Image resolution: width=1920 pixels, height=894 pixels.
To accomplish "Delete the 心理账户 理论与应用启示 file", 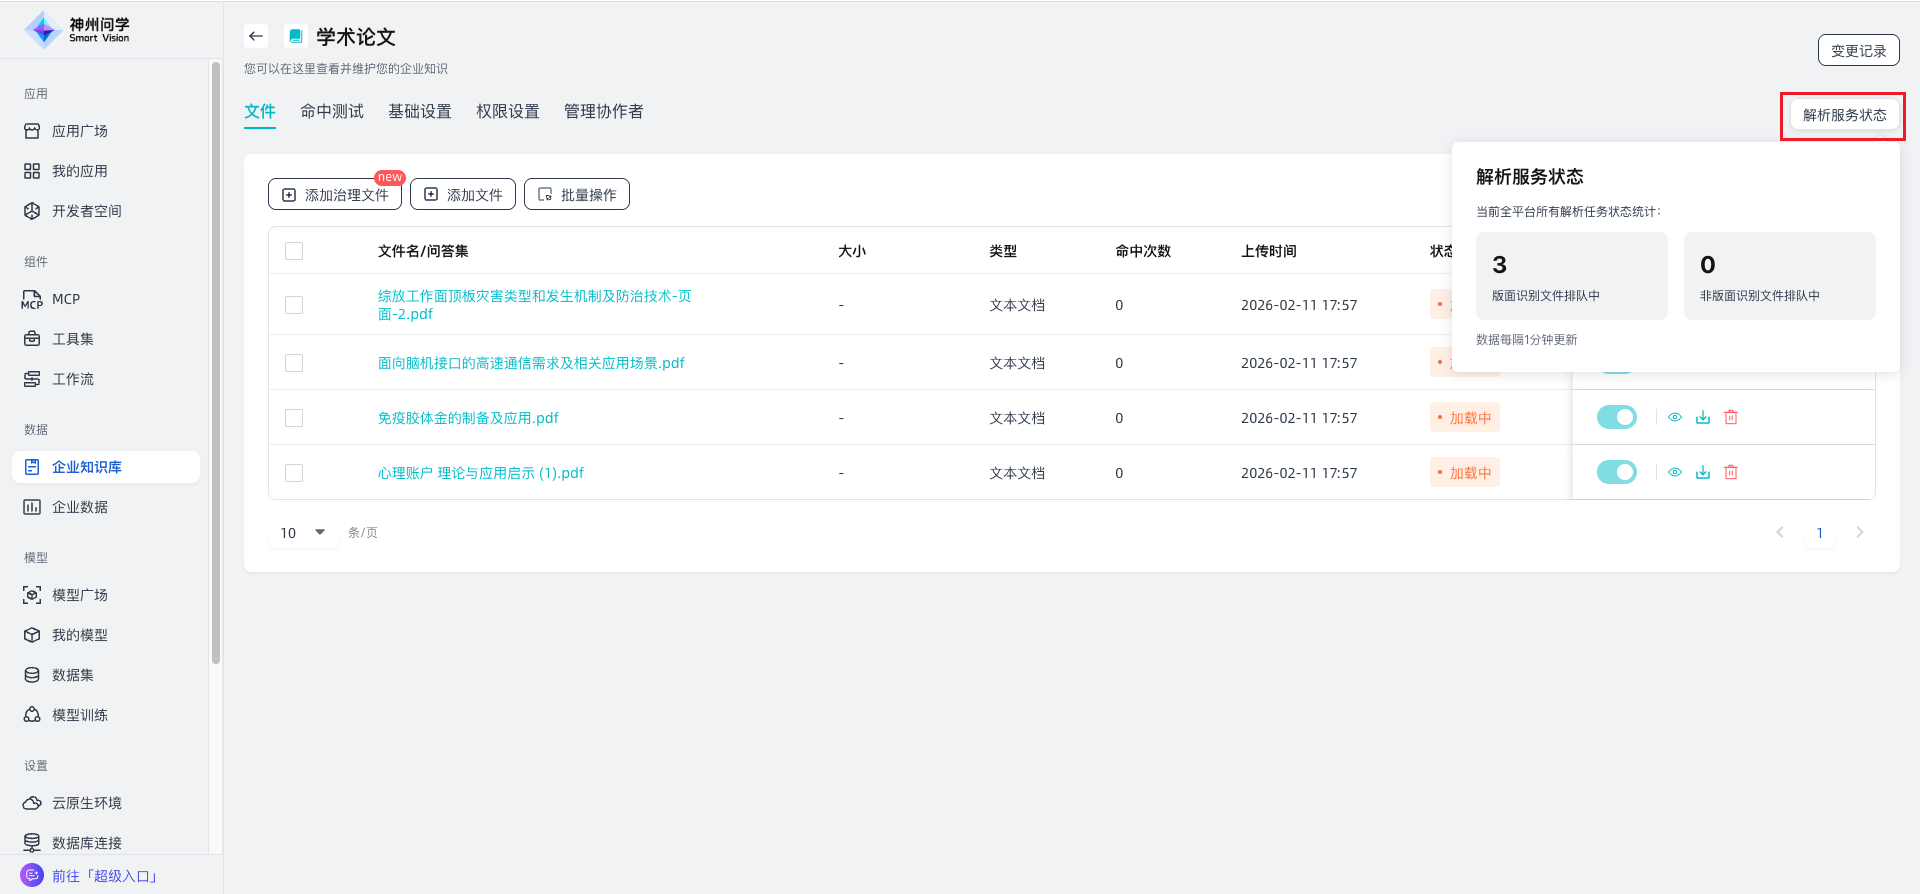I will pyautogui.click(x=1731, y=473).
